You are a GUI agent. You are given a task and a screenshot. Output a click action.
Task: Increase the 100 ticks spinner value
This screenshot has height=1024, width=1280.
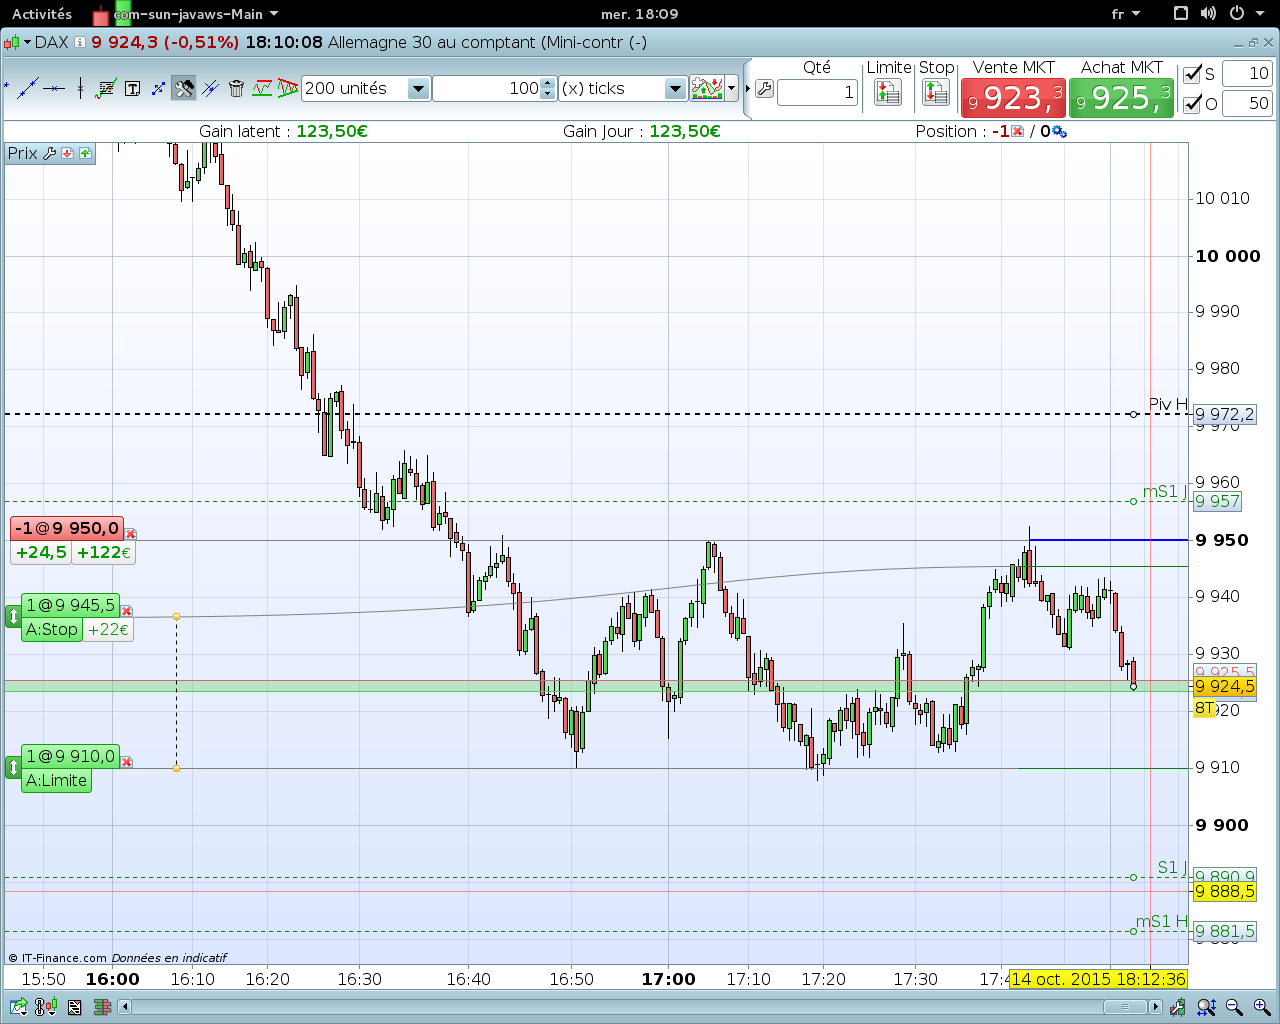547,83
